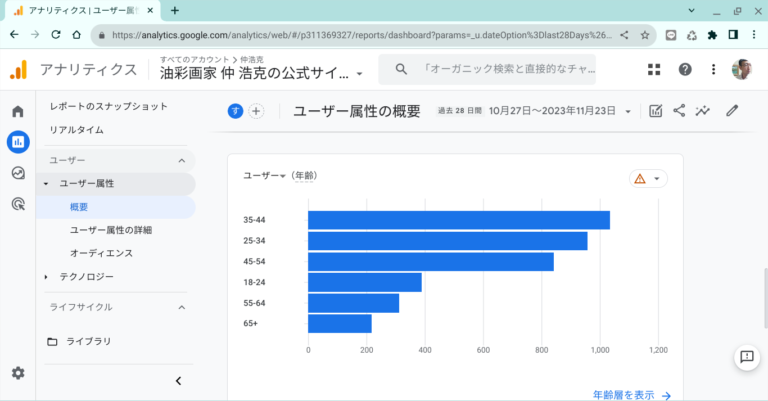Click the page vertical scrollbar
Screen dimensions: 768x401
tap(765, 298)
